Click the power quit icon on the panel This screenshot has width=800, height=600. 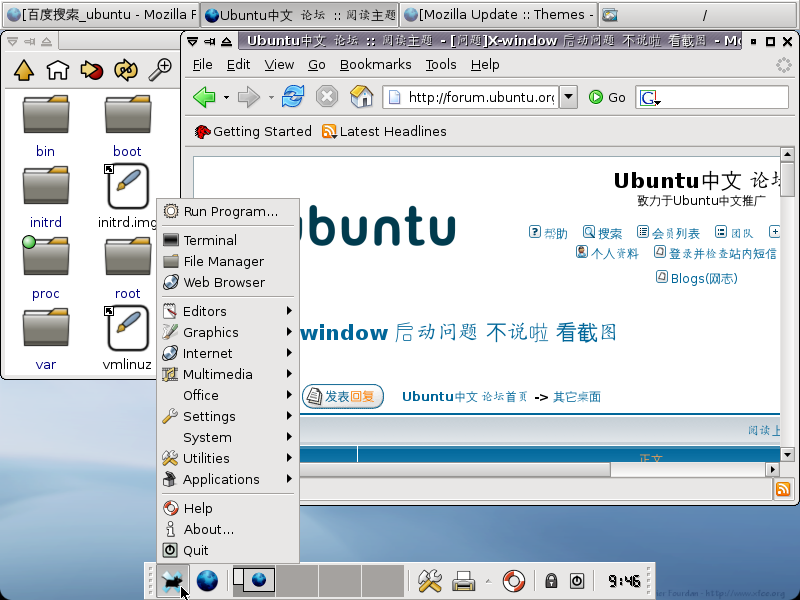coord(577,581)
